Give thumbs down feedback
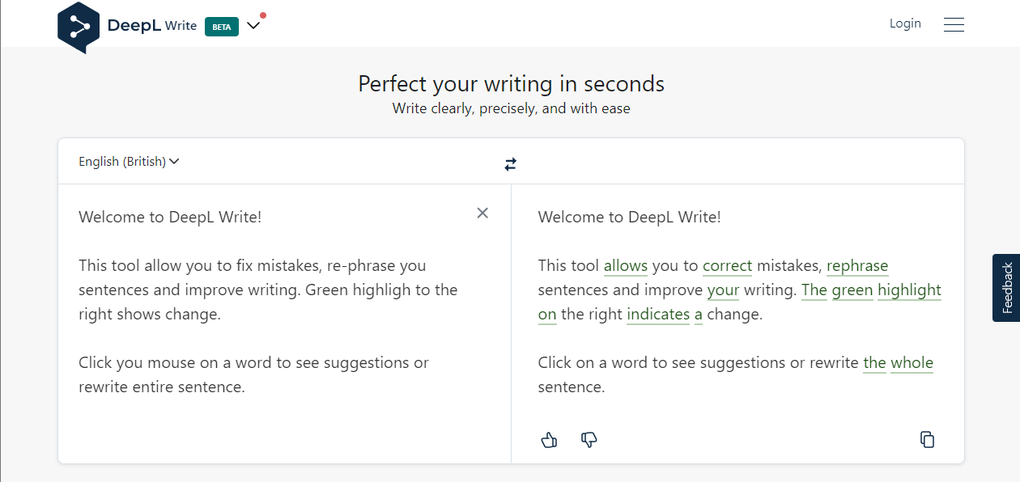This screenshot has height=482, width=1020. (x=589, y=440)
